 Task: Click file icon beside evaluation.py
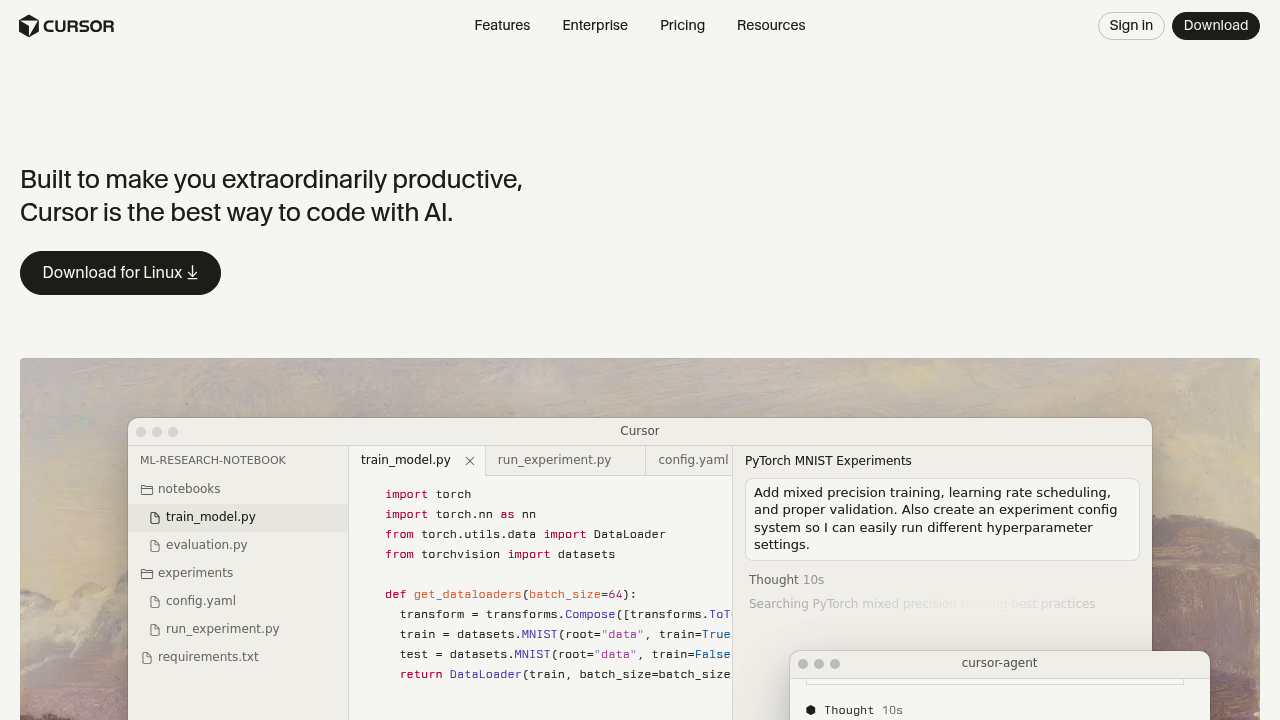155,545
